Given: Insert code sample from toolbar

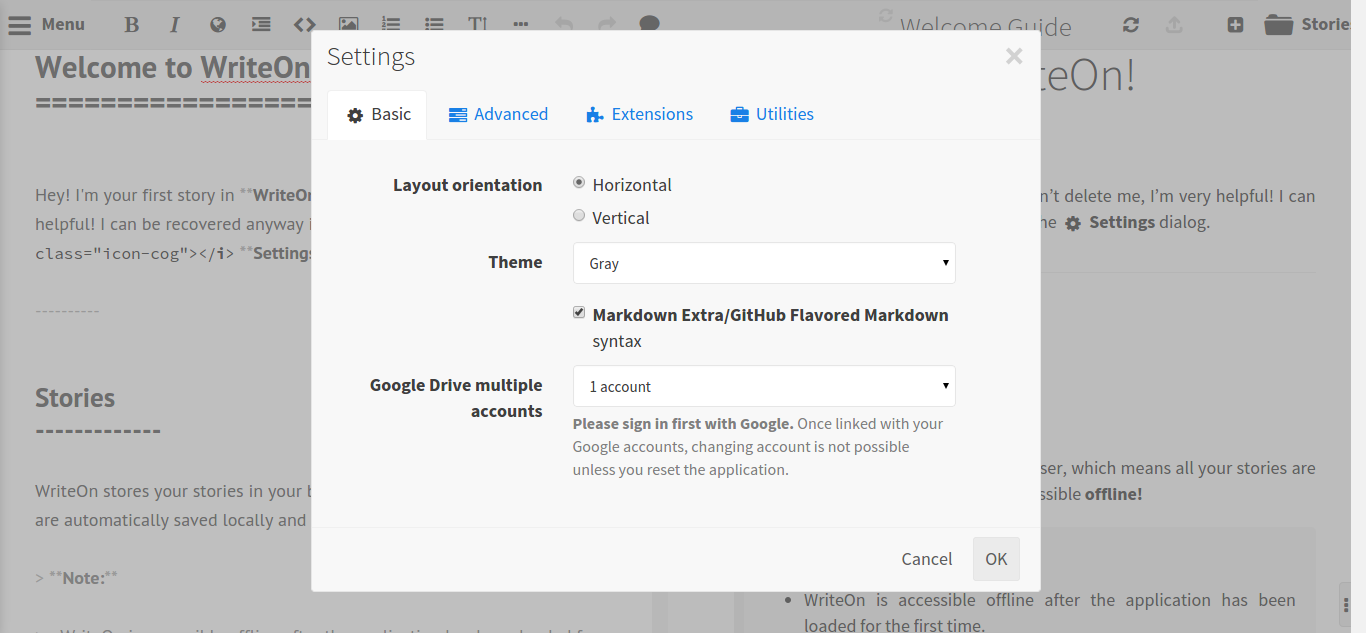Looking at the screenshot, I should click(304, 25).
